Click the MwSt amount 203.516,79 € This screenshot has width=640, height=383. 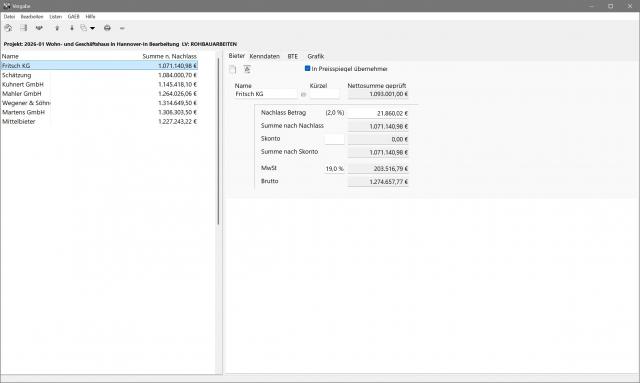tap(378, 169)
